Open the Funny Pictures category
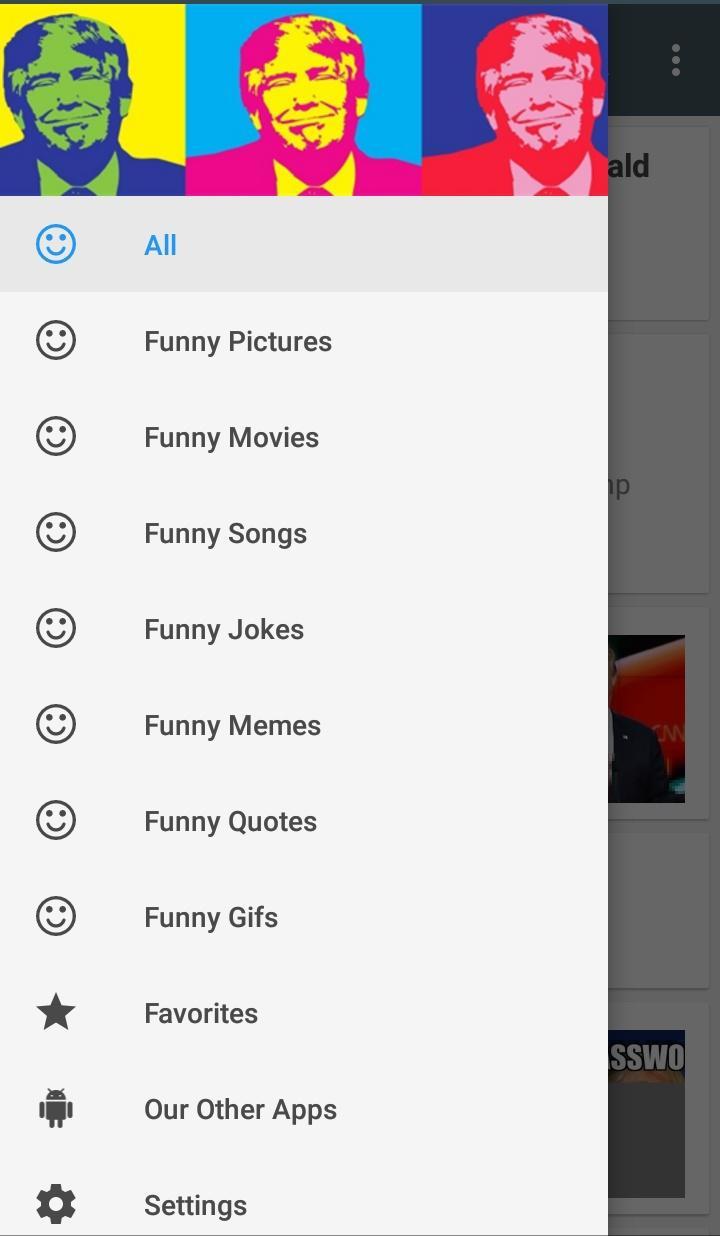Image resolution: width=720 pixels, height=1236 pixels. click(304, 340)
